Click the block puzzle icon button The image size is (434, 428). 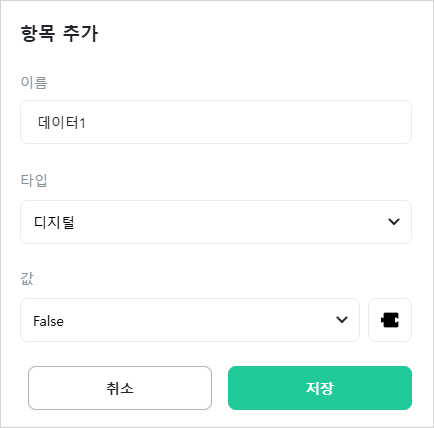[x=390, y=320]
